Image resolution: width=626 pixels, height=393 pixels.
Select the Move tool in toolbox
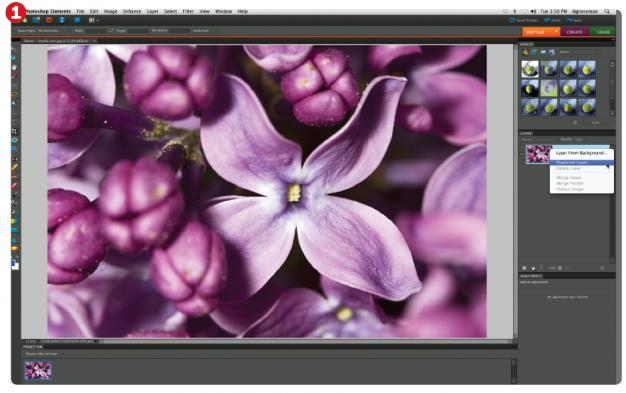14,49
